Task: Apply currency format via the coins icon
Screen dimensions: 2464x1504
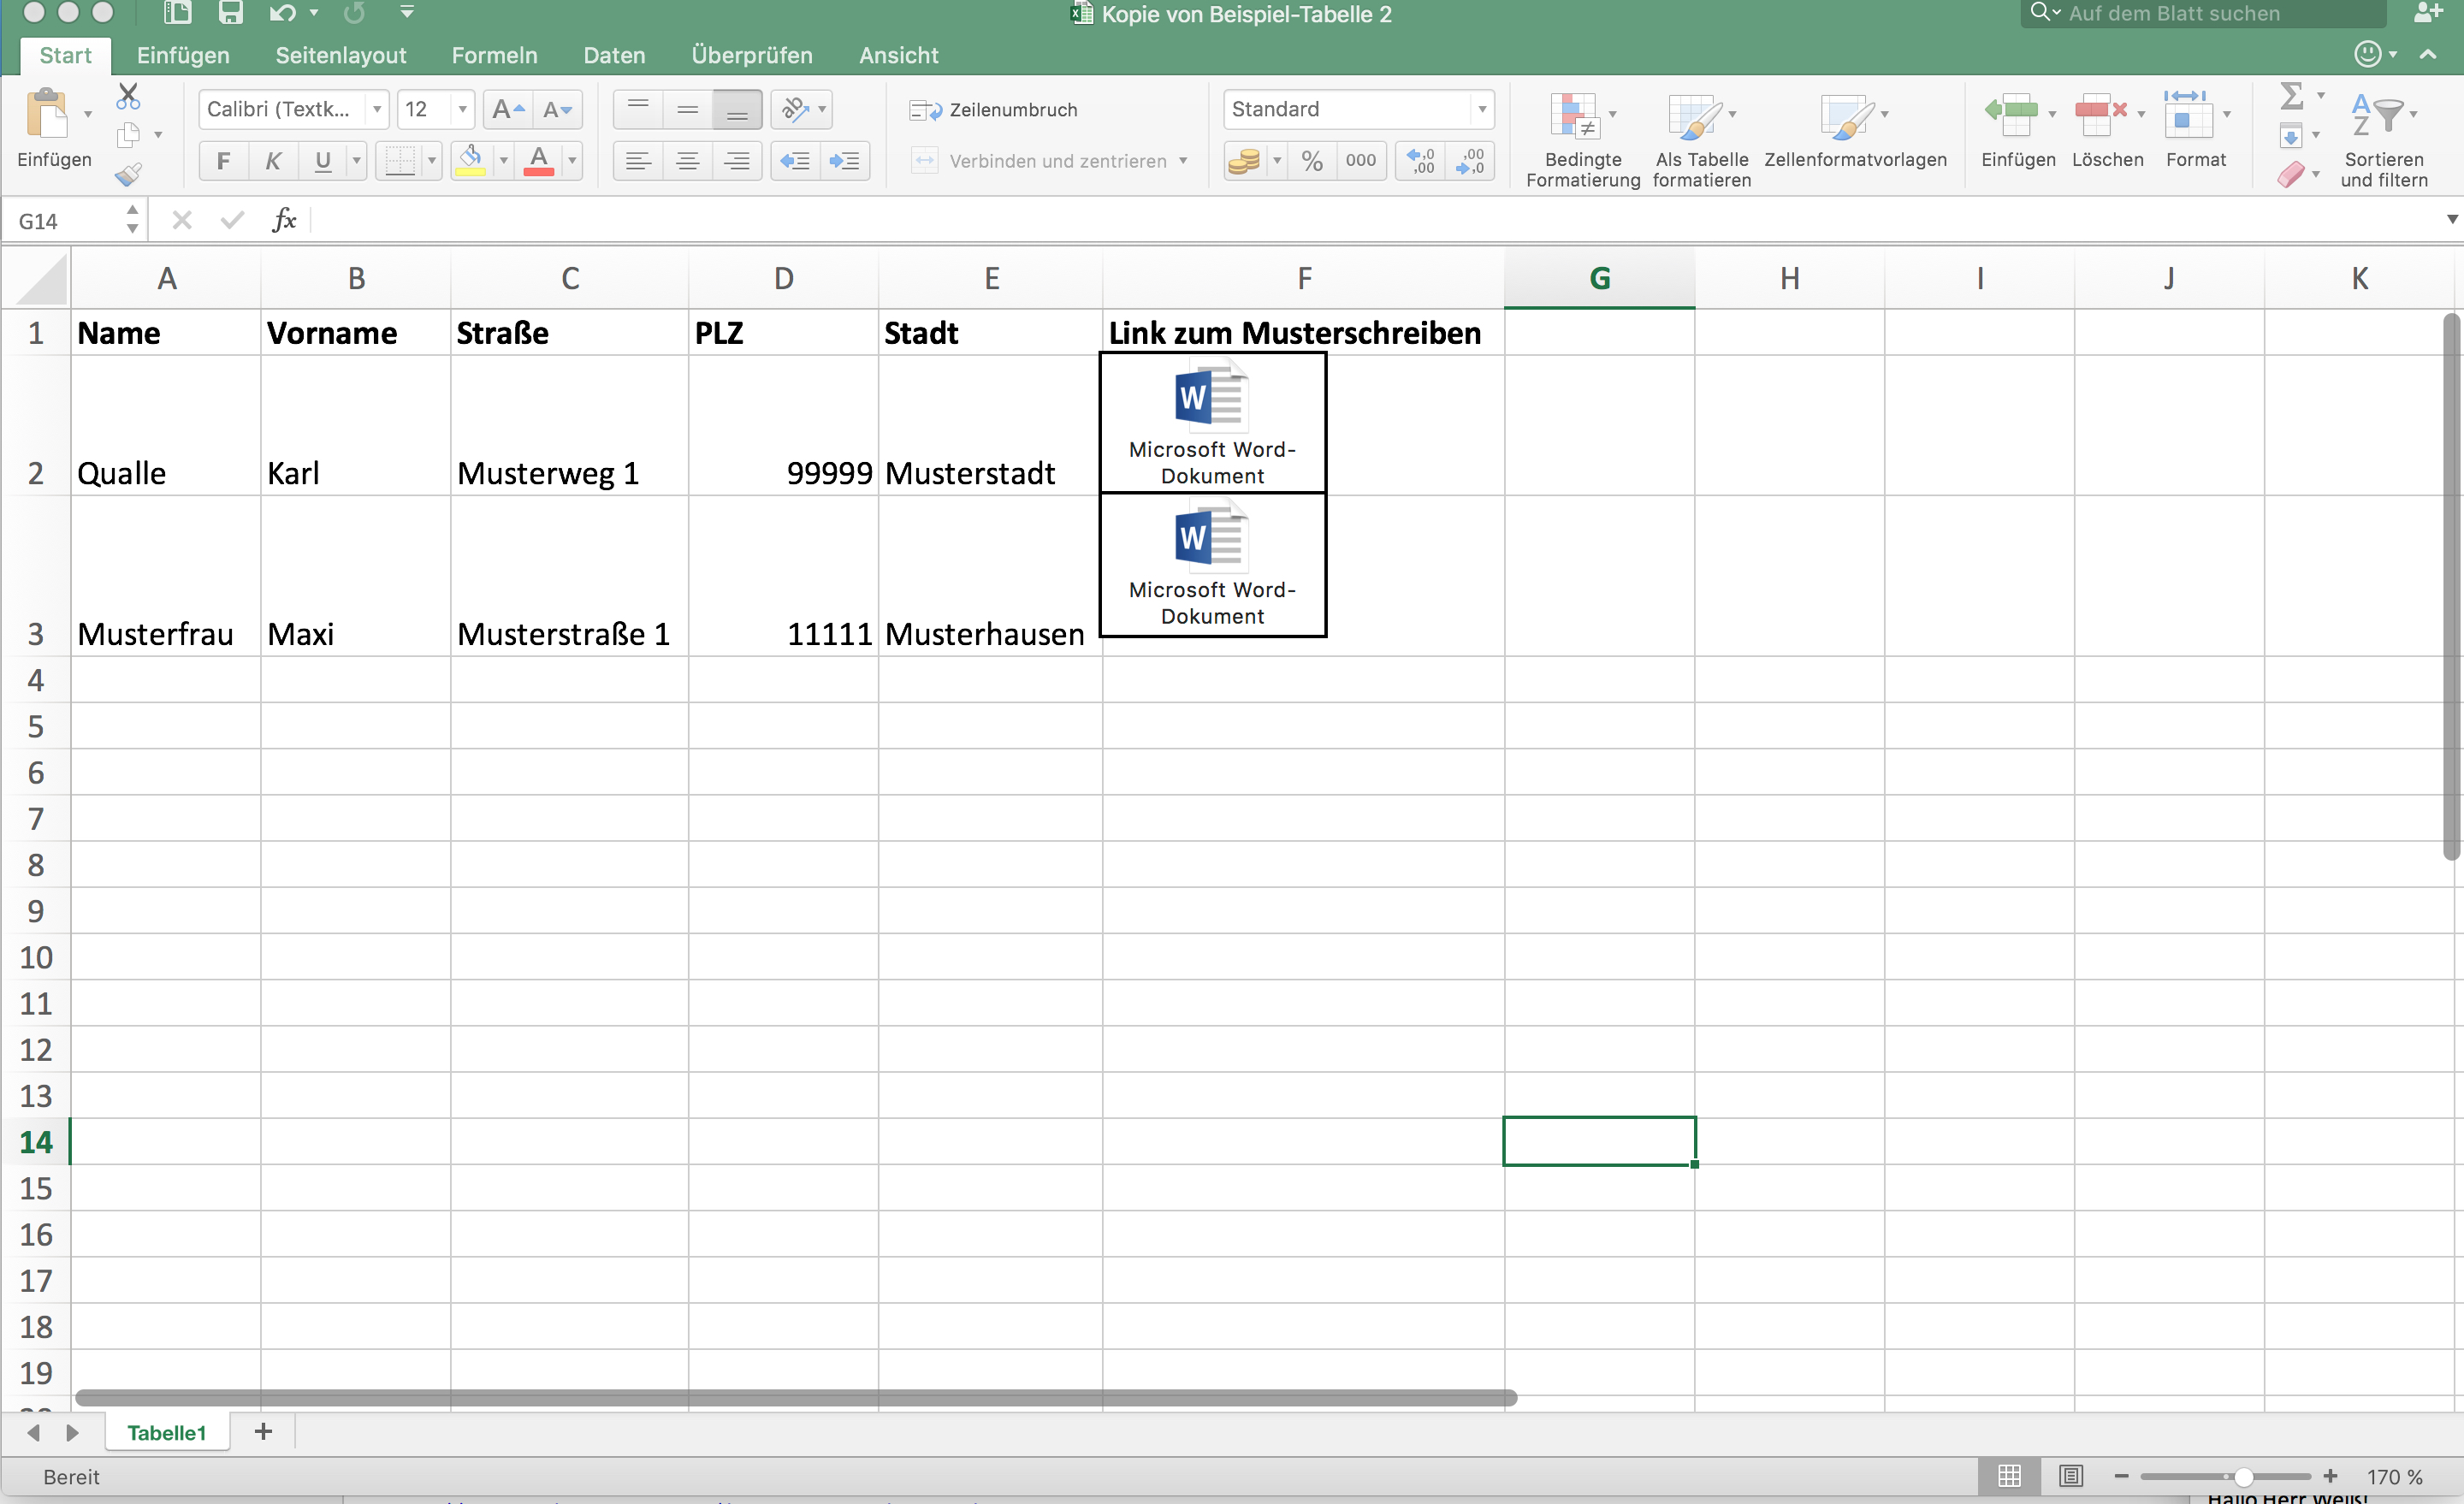Action: (1246, 160)
